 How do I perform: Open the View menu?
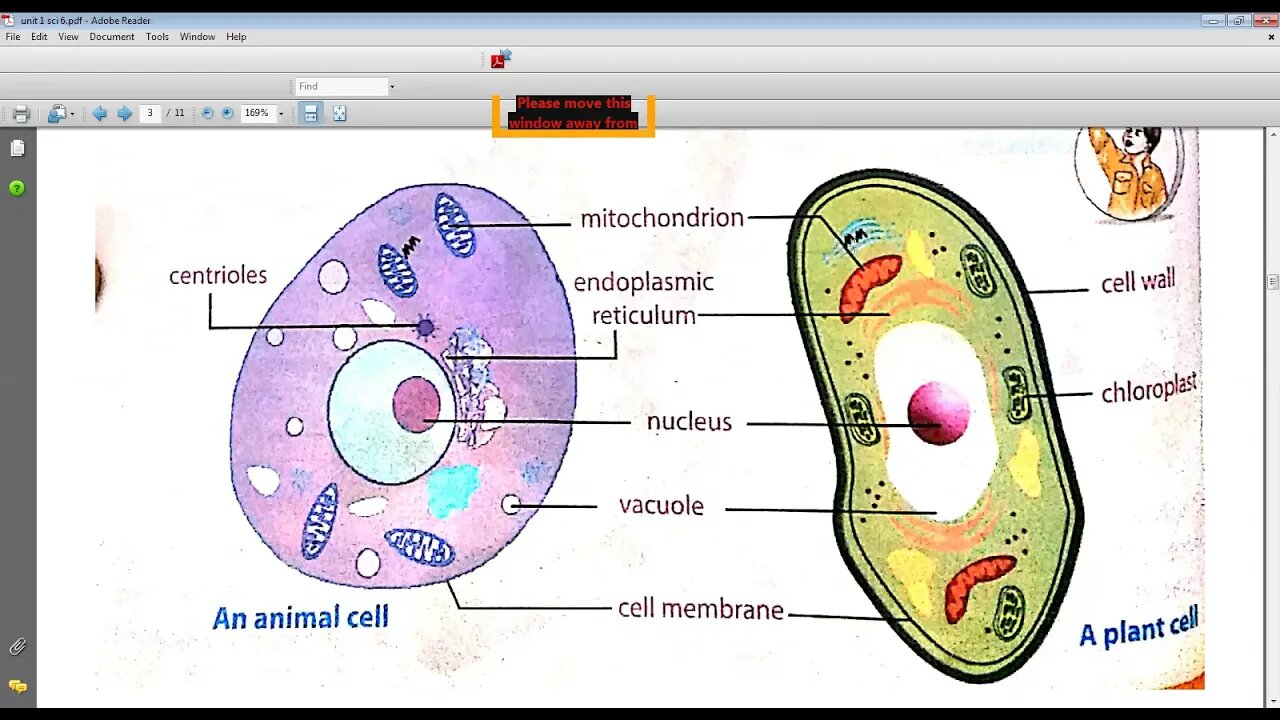(68, 37)
